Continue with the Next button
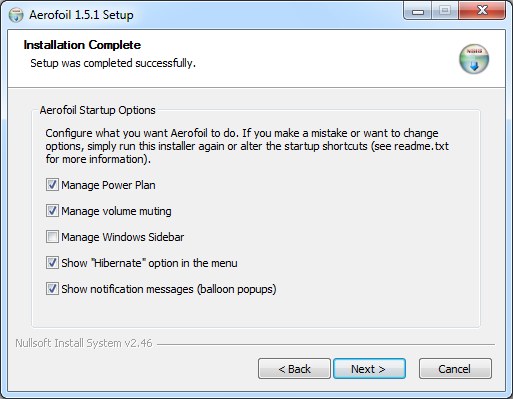The width and height of the screenshot is (513, 399). click(x=369, y=369)
